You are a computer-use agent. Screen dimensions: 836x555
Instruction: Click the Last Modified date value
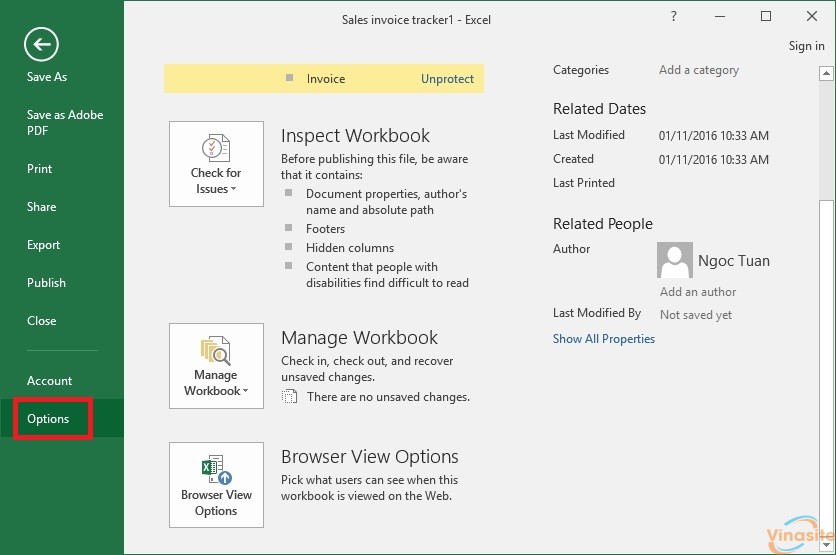click(713, 135)
